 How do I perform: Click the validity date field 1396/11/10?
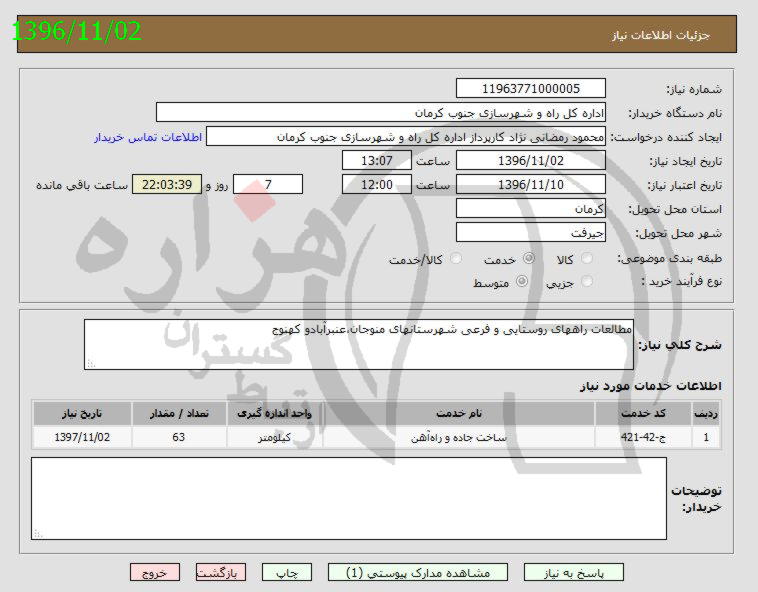click(531, 185)
